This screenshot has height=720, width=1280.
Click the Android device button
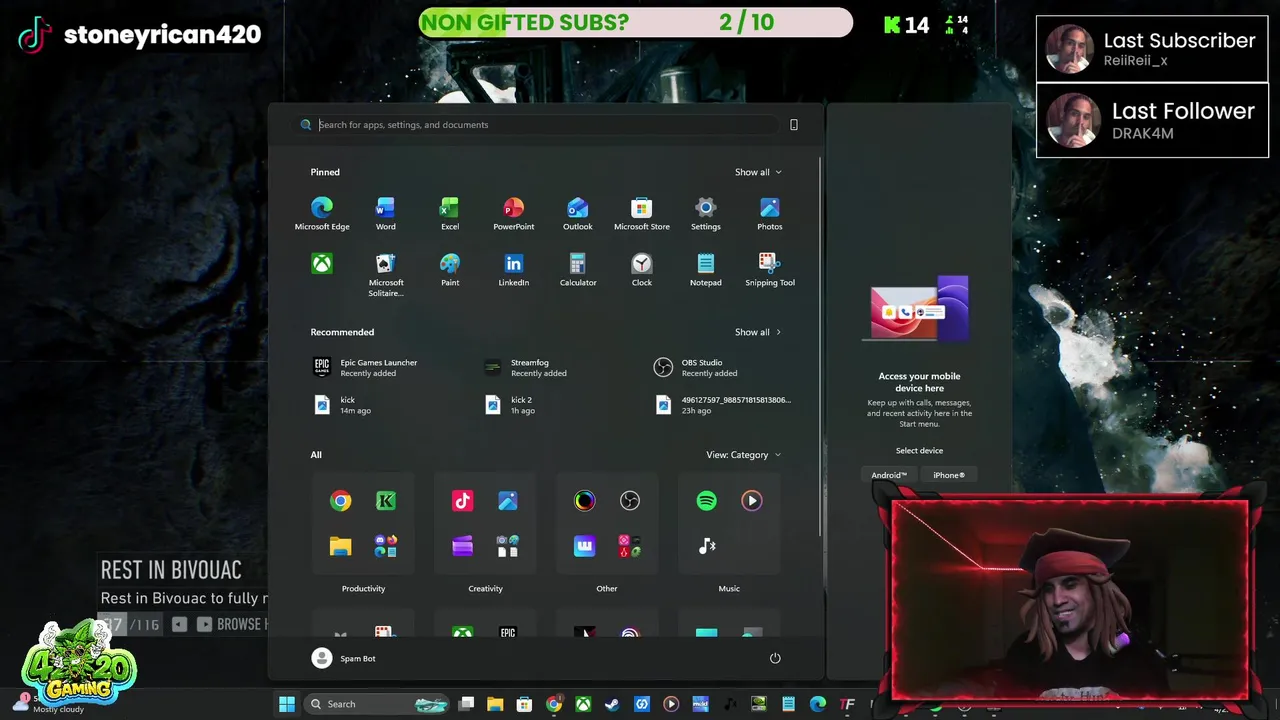point(889,475)
